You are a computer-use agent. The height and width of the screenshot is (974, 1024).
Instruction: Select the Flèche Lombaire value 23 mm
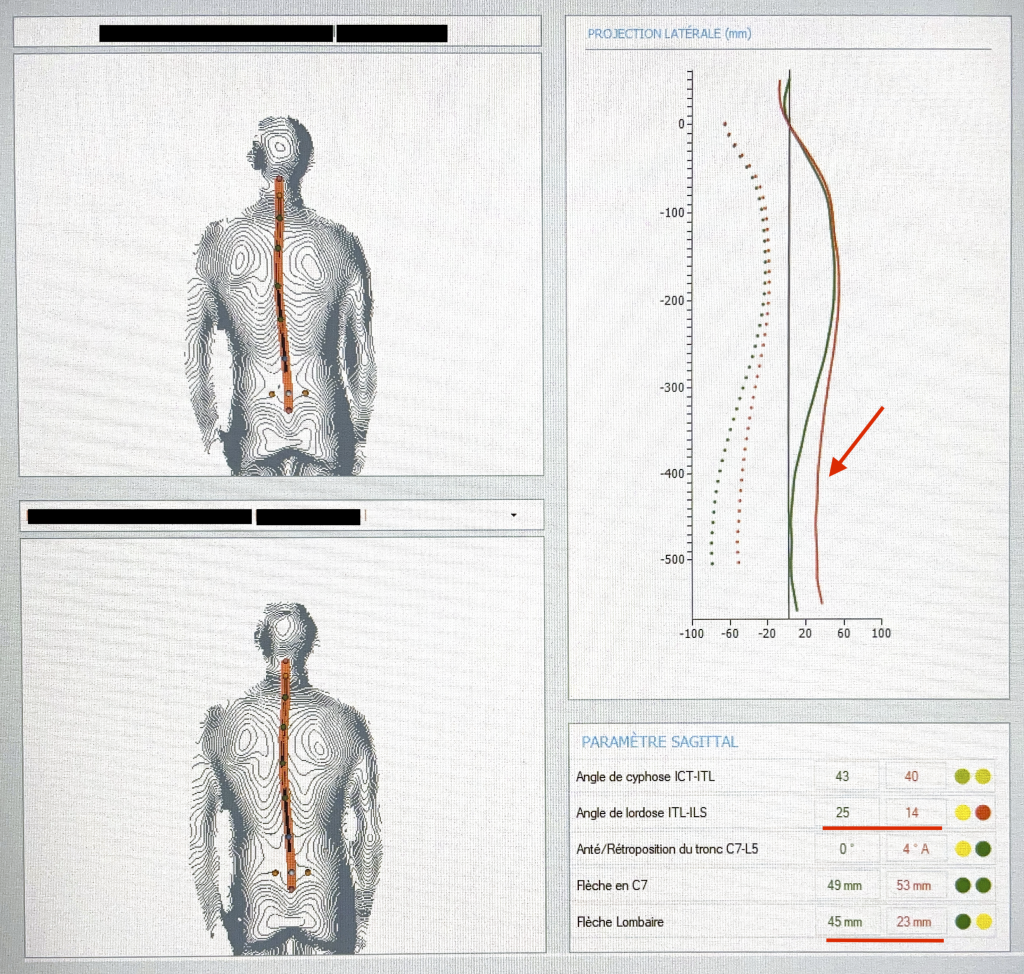[912, 922]
